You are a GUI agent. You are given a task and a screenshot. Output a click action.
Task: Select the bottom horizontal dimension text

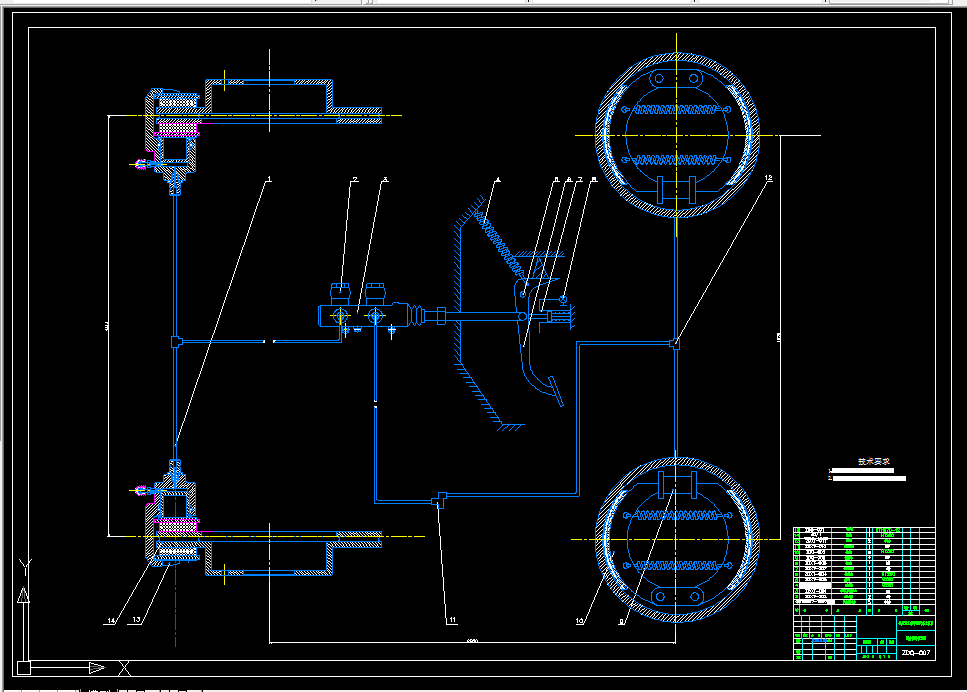[472, 641]
